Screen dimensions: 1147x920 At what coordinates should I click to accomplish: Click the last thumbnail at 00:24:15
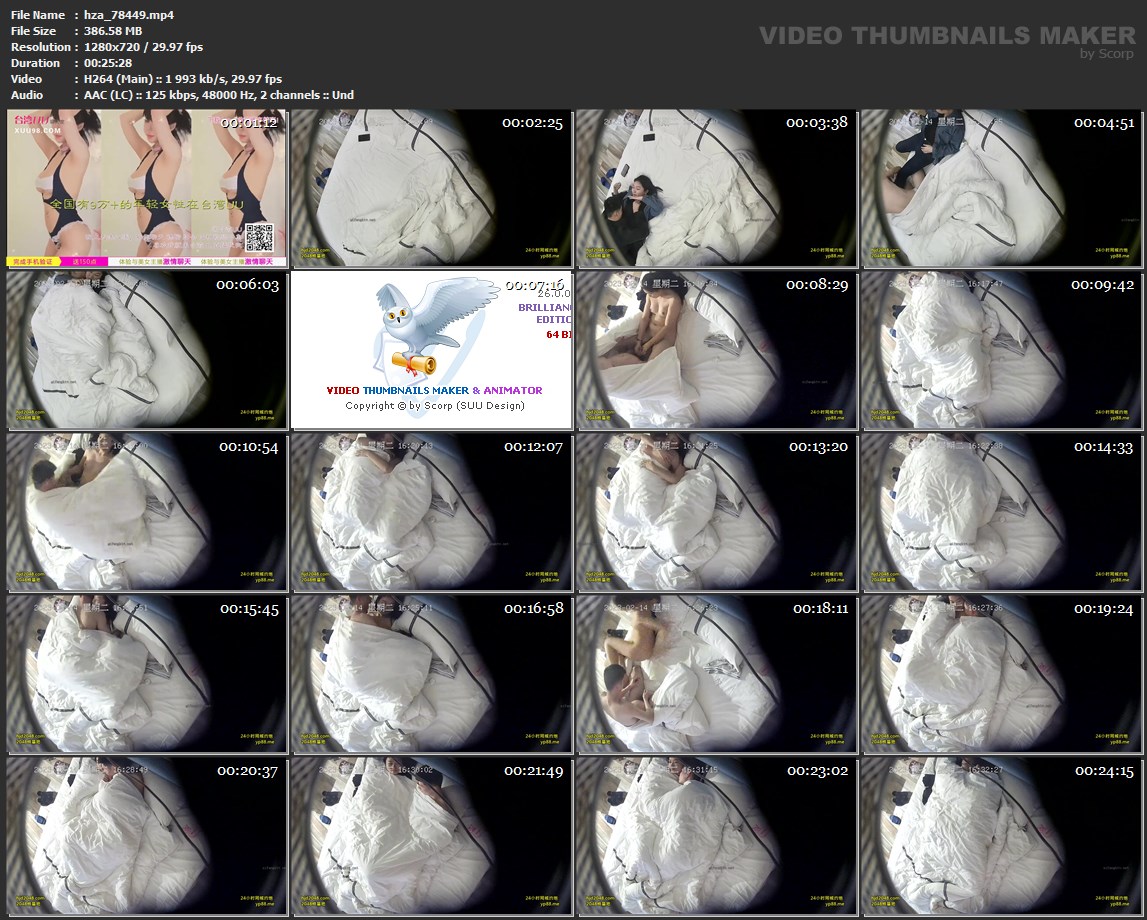[x=1001, y=835]
